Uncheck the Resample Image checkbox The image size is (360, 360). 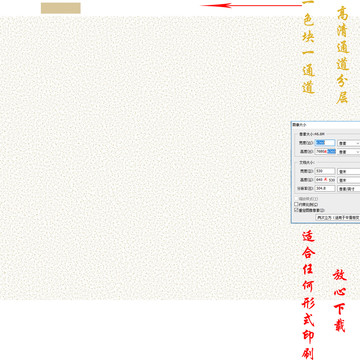[x=296, y=210]
